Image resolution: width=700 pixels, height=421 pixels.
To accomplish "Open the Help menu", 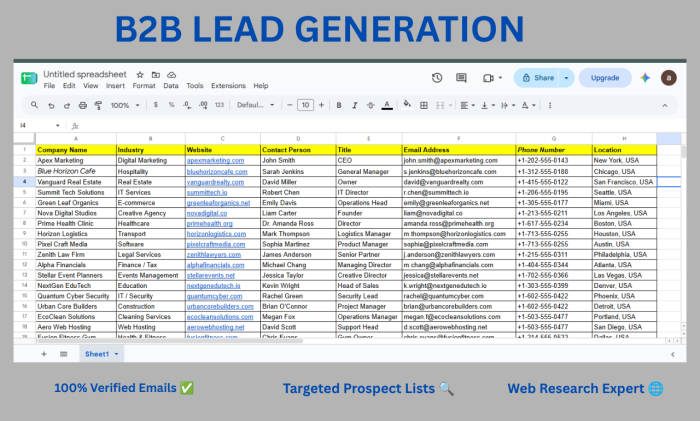I will [261, 86].
